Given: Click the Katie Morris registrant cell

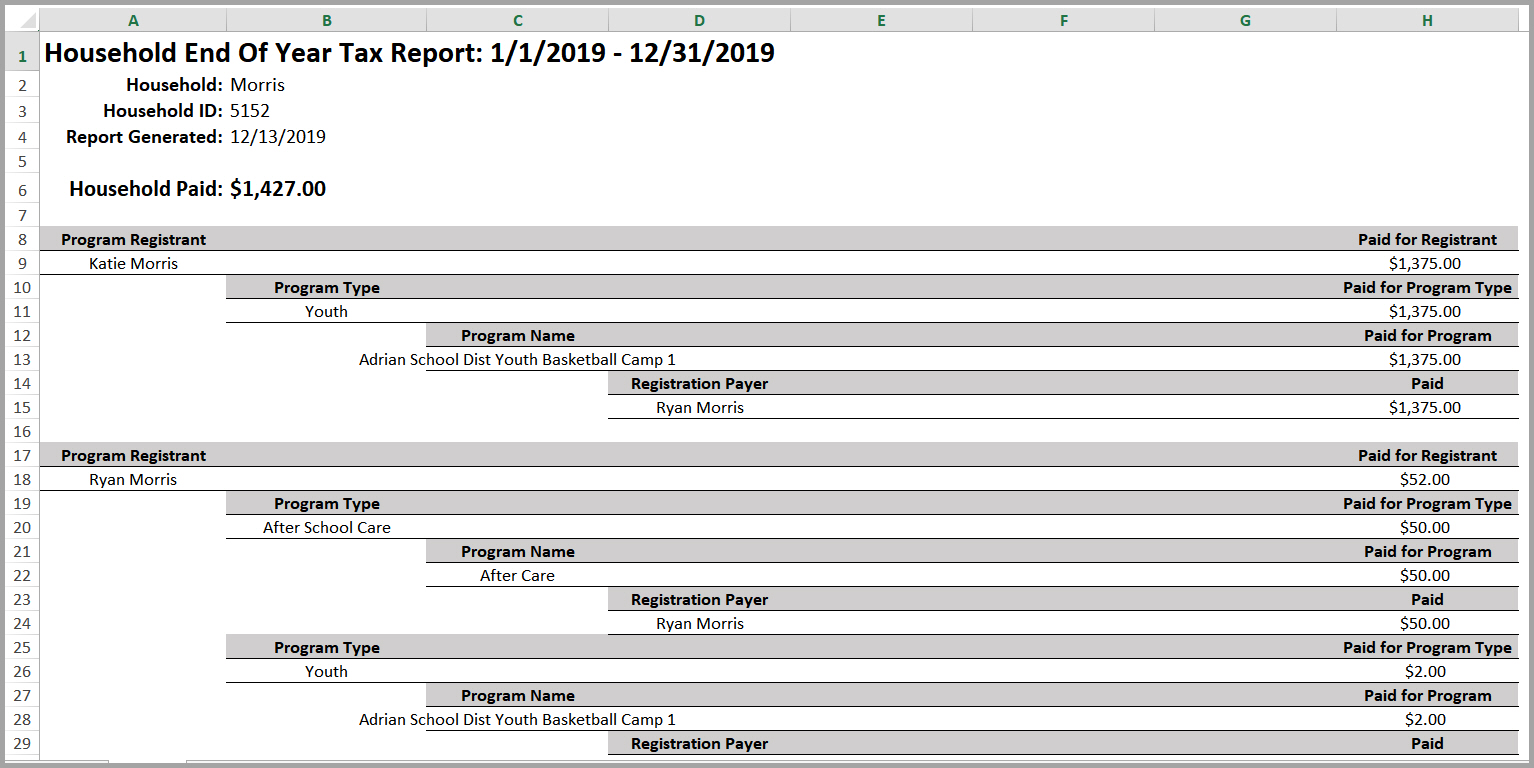Looking at the screenshot, I should click(133, 264).
